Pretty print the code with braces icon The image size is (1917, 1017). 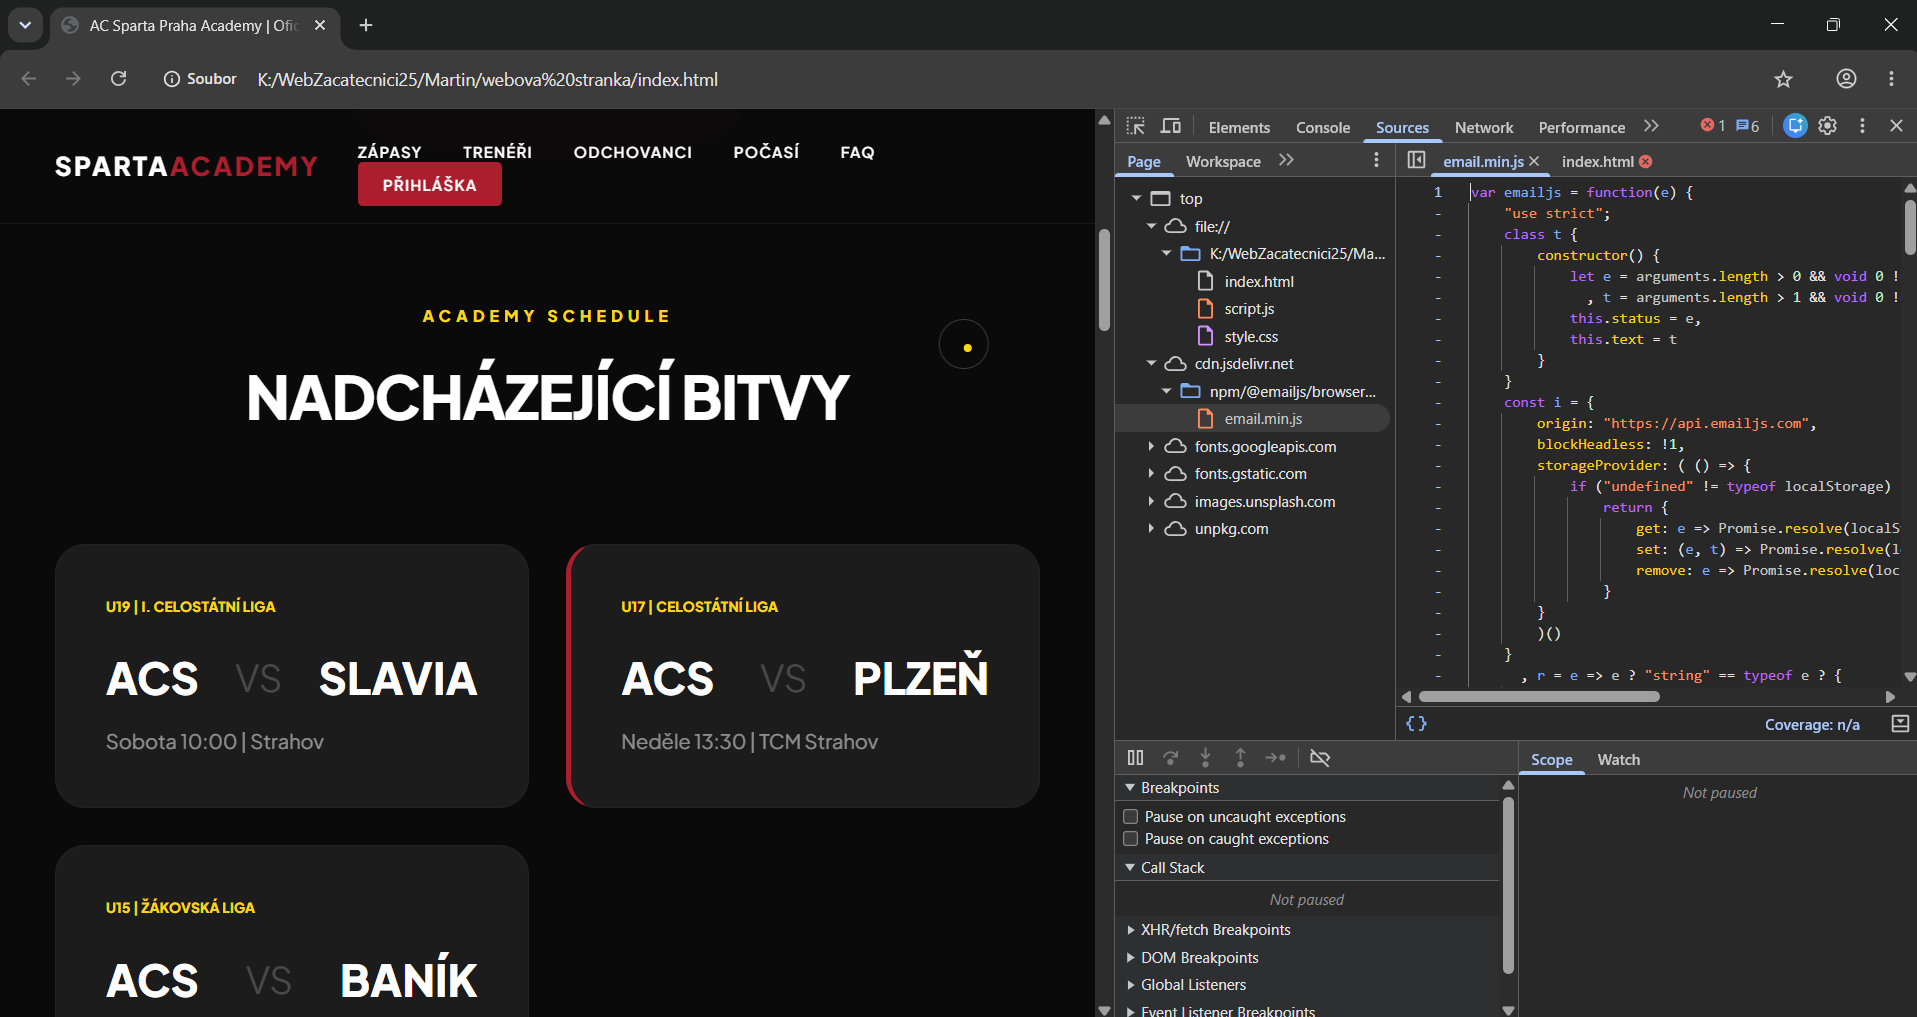1416,723
